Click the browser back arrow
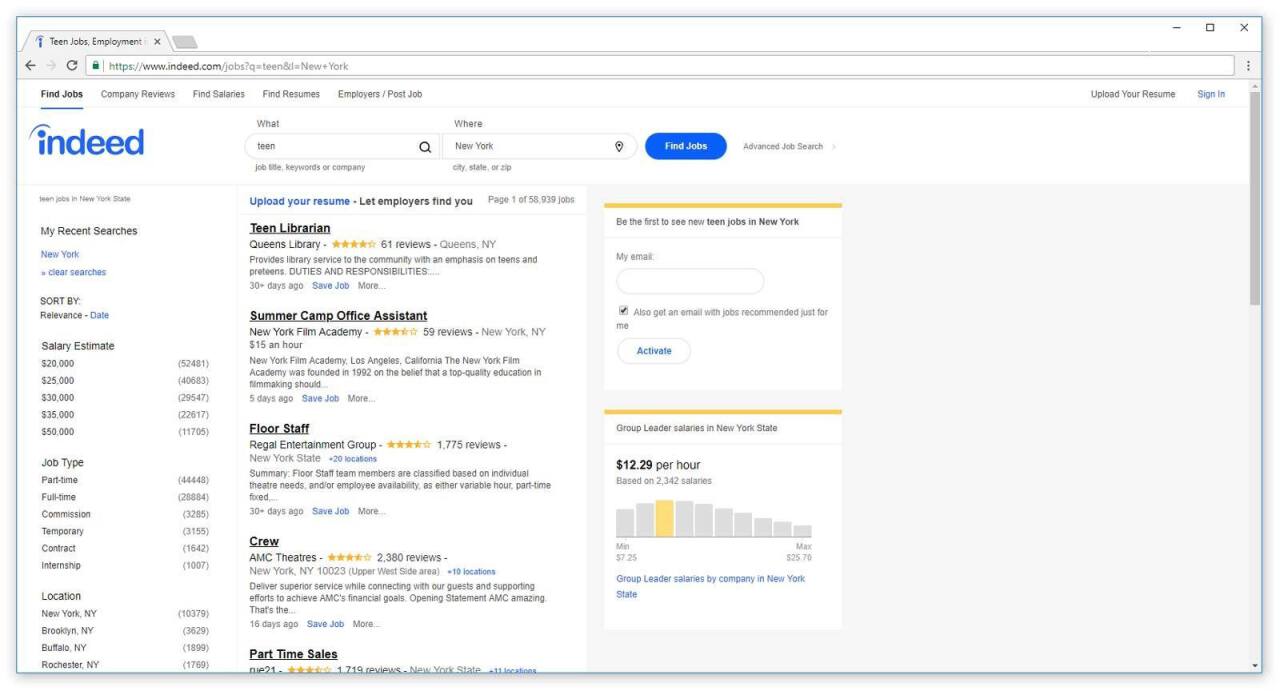This screenshot has height=691, width=1280. (30, 66)
